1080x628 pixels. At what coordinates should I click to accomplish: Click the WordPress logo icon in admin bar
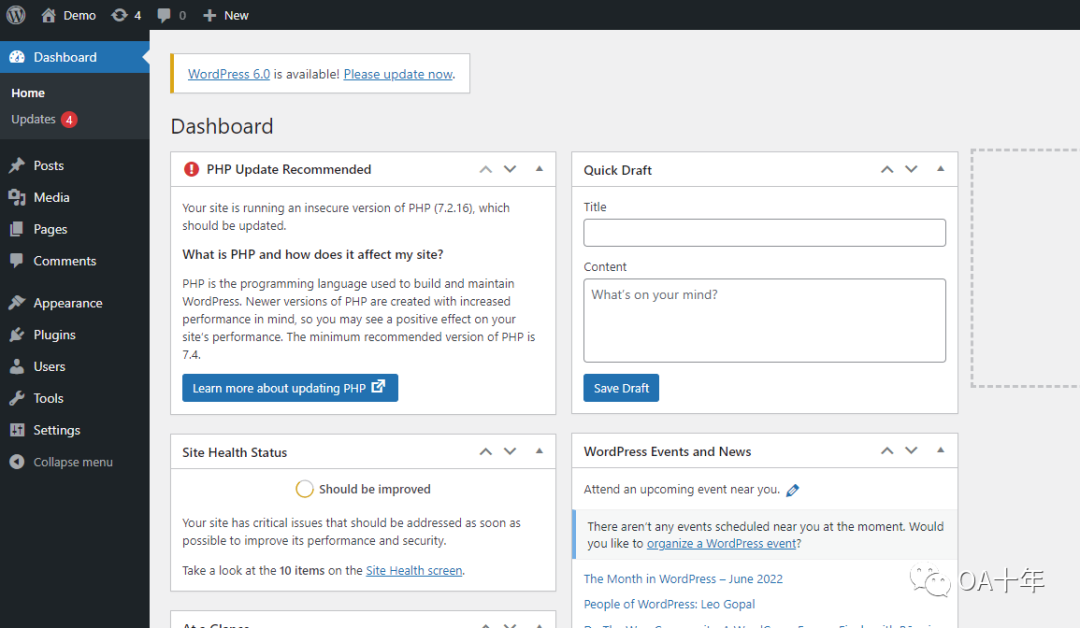(16, 15)
